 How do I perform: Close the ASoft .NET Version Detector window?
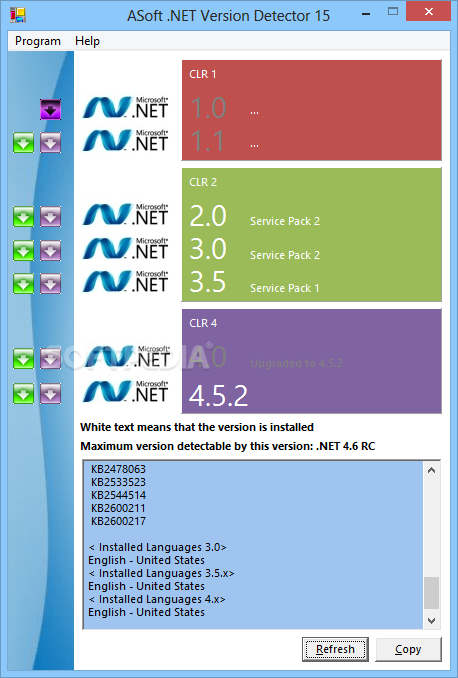(429, 12)
